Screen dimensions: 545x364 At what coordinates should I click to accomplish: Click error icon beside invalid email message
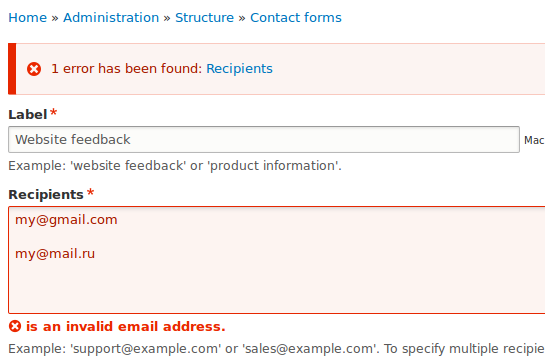pos(15,326)
